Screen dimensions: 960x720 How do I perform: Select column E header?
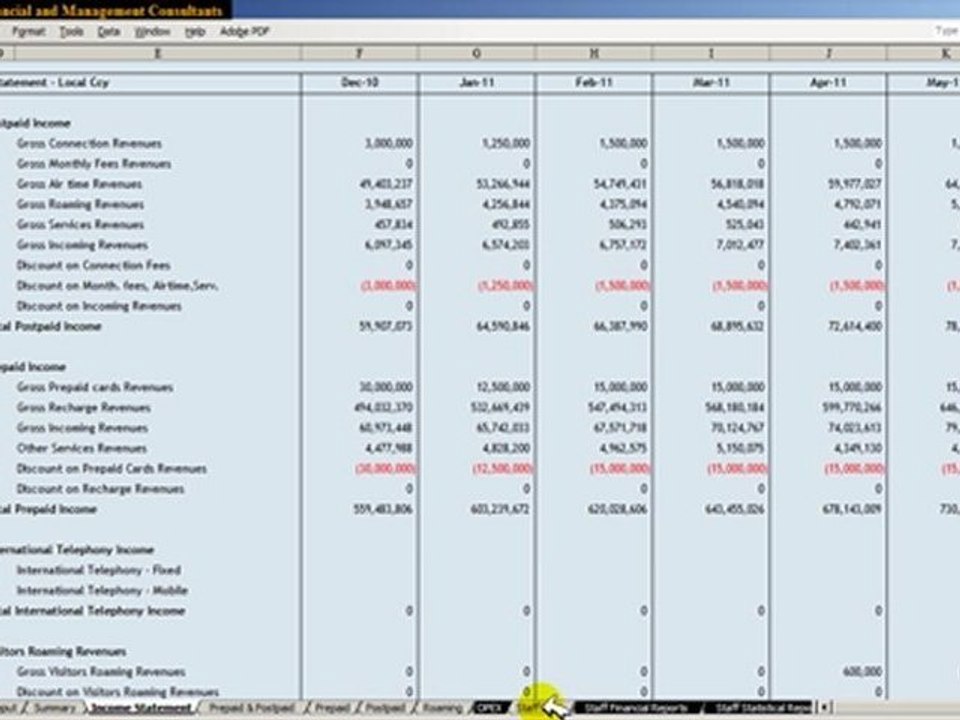click(157, 54)
